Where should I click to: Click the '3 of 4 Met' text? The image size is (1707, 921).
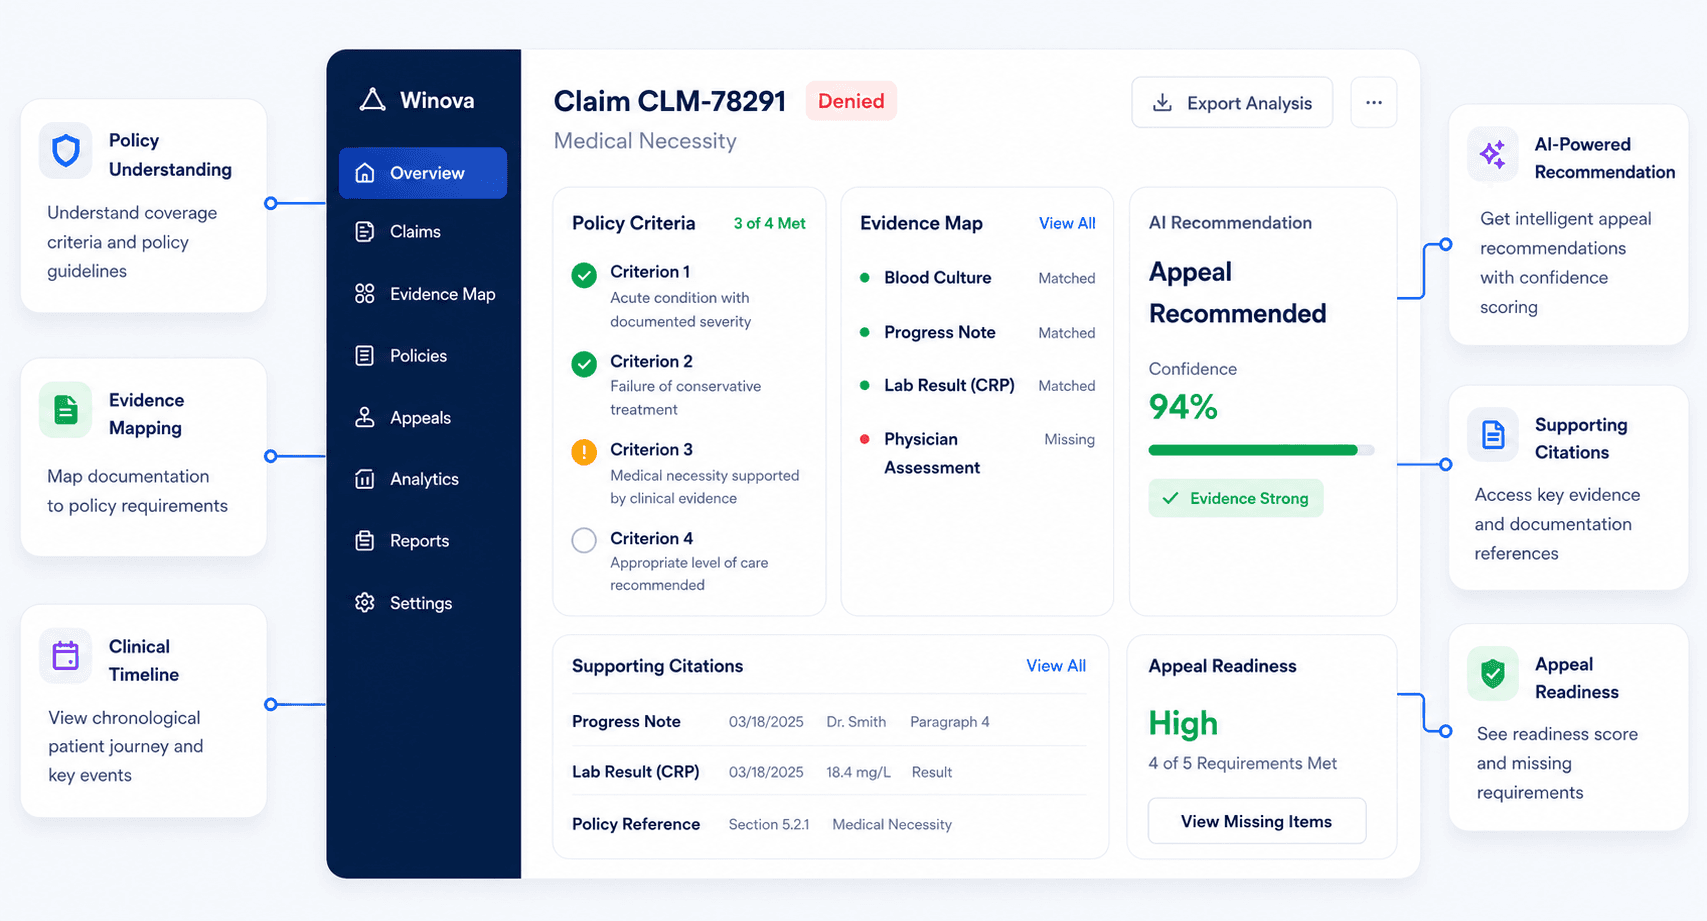click(x=769, y=224)
